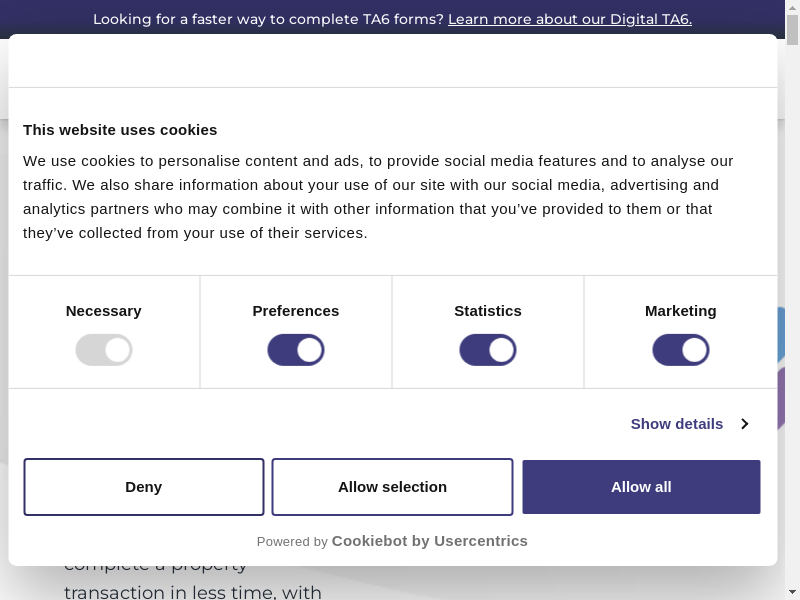800x600 pixels.
Task: Click the scrollbar up arrow
Action: (792, 8)
